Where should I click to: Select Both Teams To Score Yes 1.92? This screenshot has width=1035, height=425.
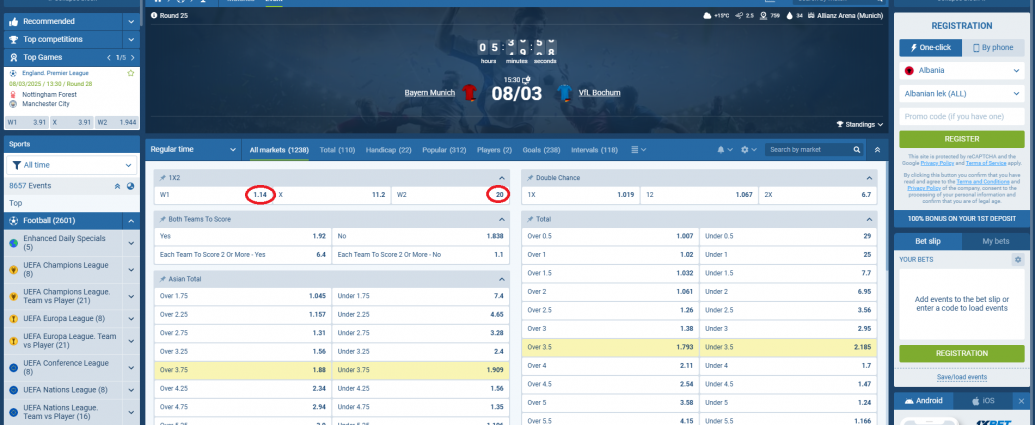pos(243,236)
